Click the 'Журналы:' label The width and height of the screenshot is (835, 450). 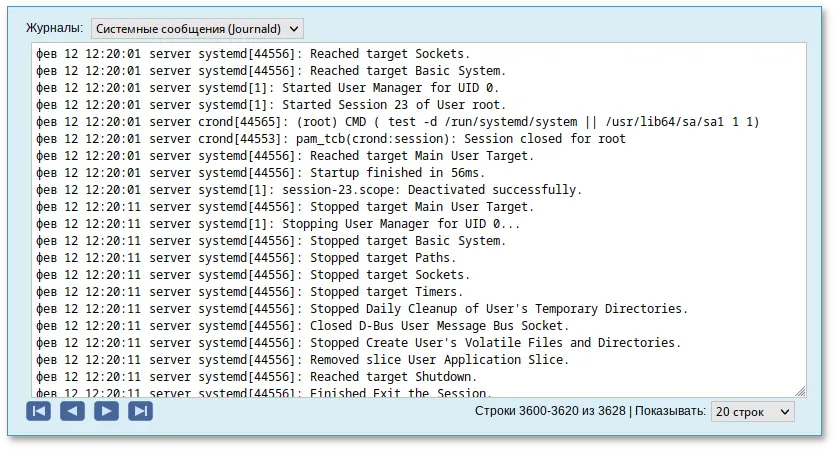(55, 28)
